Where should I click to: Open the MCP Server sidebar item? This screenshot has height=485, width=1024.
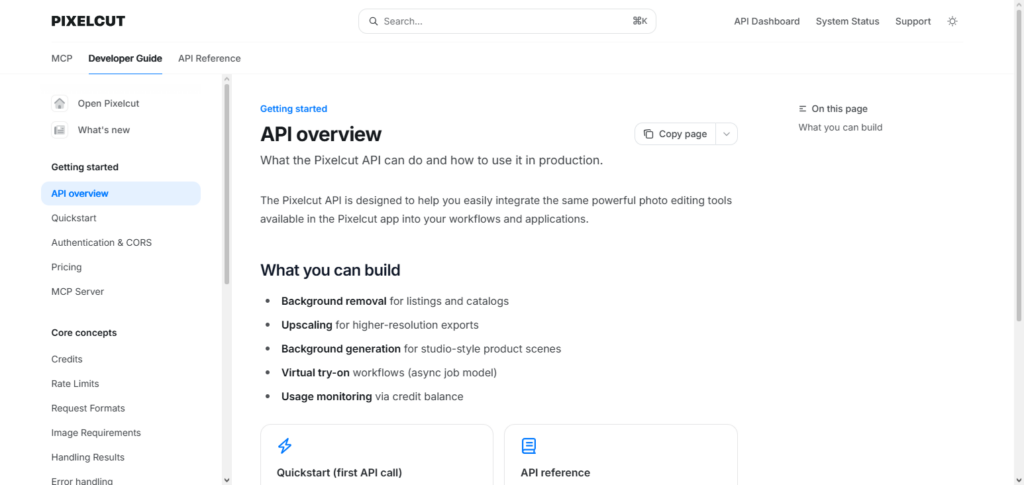78,291
